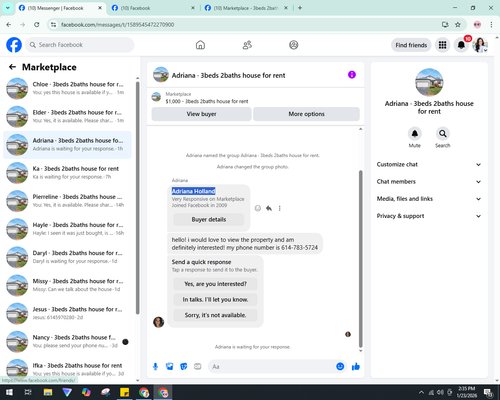
Task: Click the group photo thumbnail in right panel
Action: 429,82
